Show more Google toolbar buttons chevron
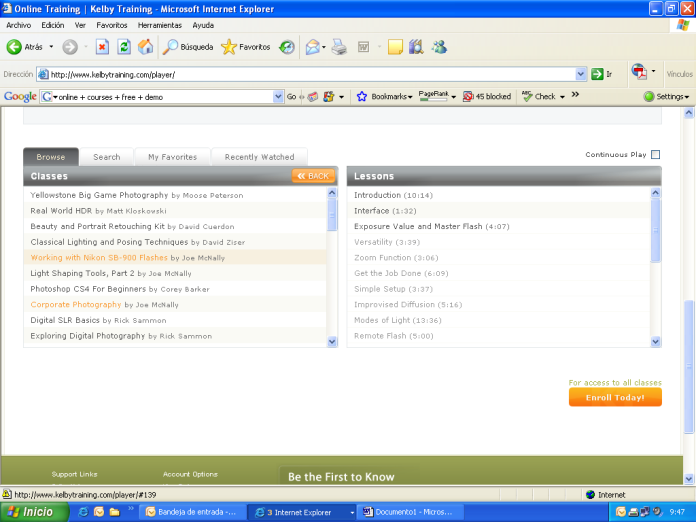Screen dimensions: 696x522 pos(575,94)
